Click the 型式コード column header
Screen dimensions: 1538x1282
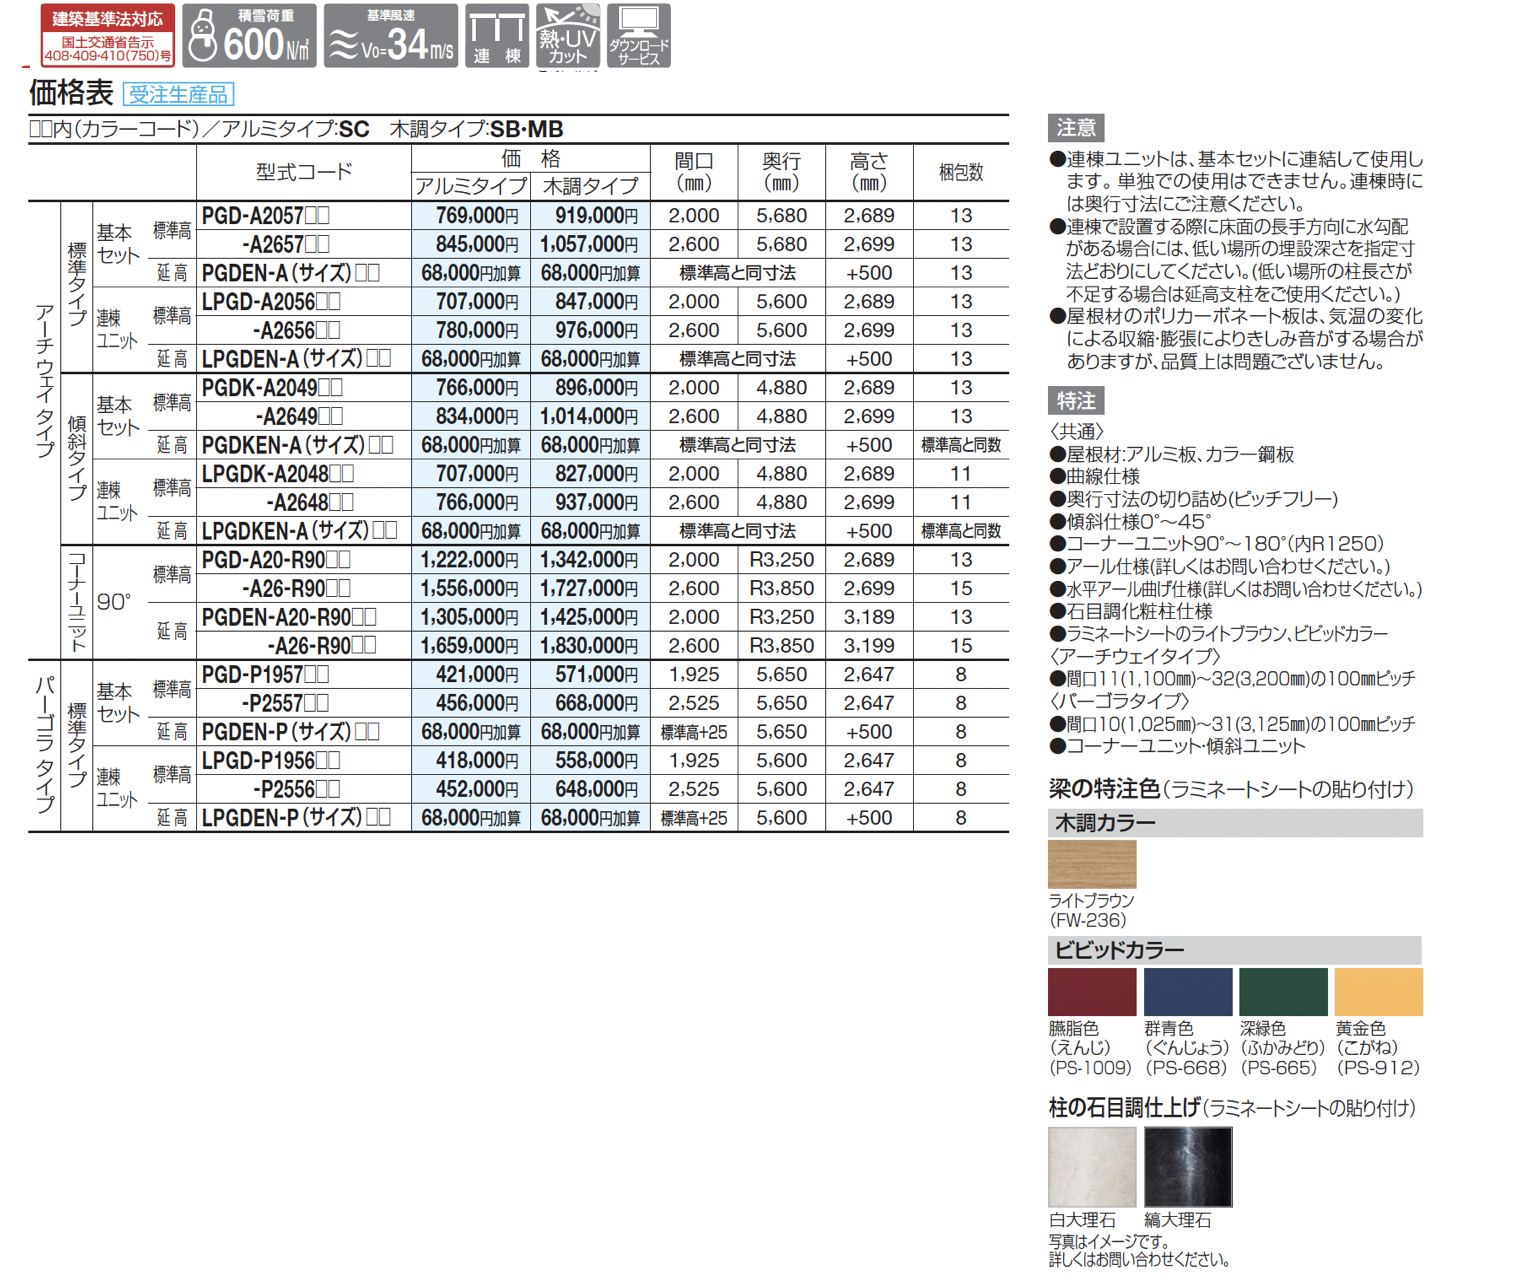pyautogui.click(x=304, y=172)
